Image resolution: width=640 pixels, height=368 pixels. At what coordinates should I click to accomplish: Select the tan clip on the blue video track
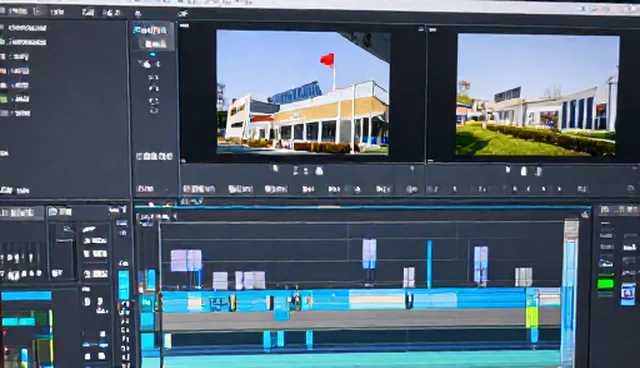[376, 301]
